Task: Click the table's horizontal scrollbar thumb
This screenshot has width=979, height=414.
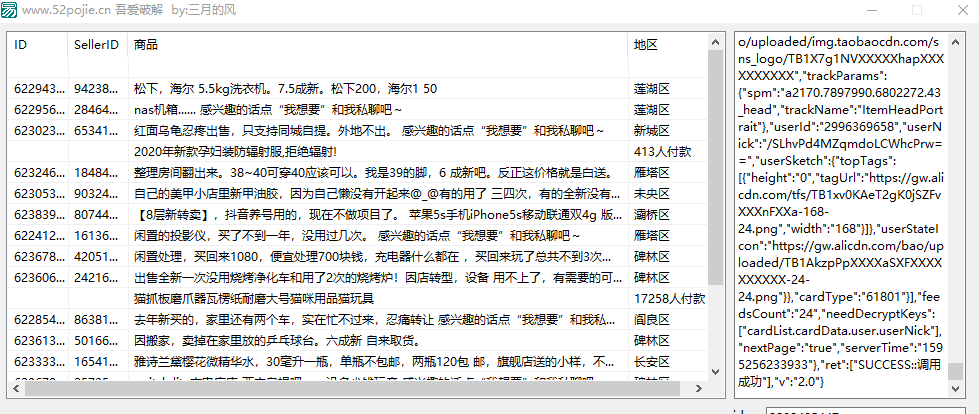Action: (352, 388)
